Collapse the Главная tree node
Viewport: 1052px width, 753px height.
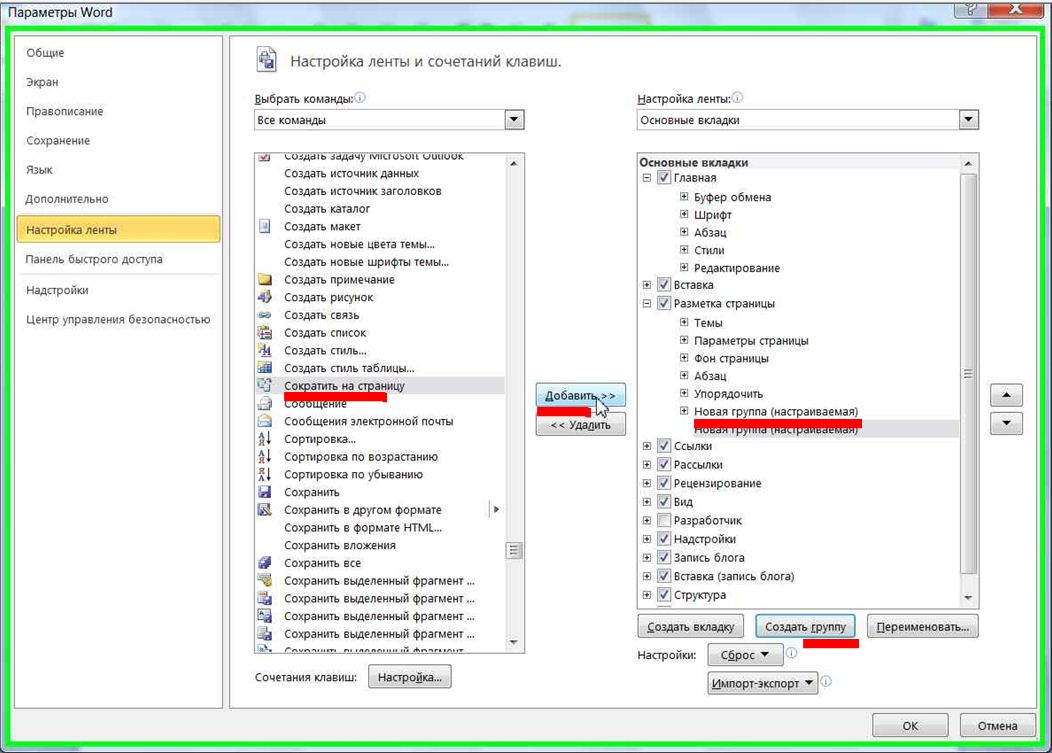(x=647, y=178)
